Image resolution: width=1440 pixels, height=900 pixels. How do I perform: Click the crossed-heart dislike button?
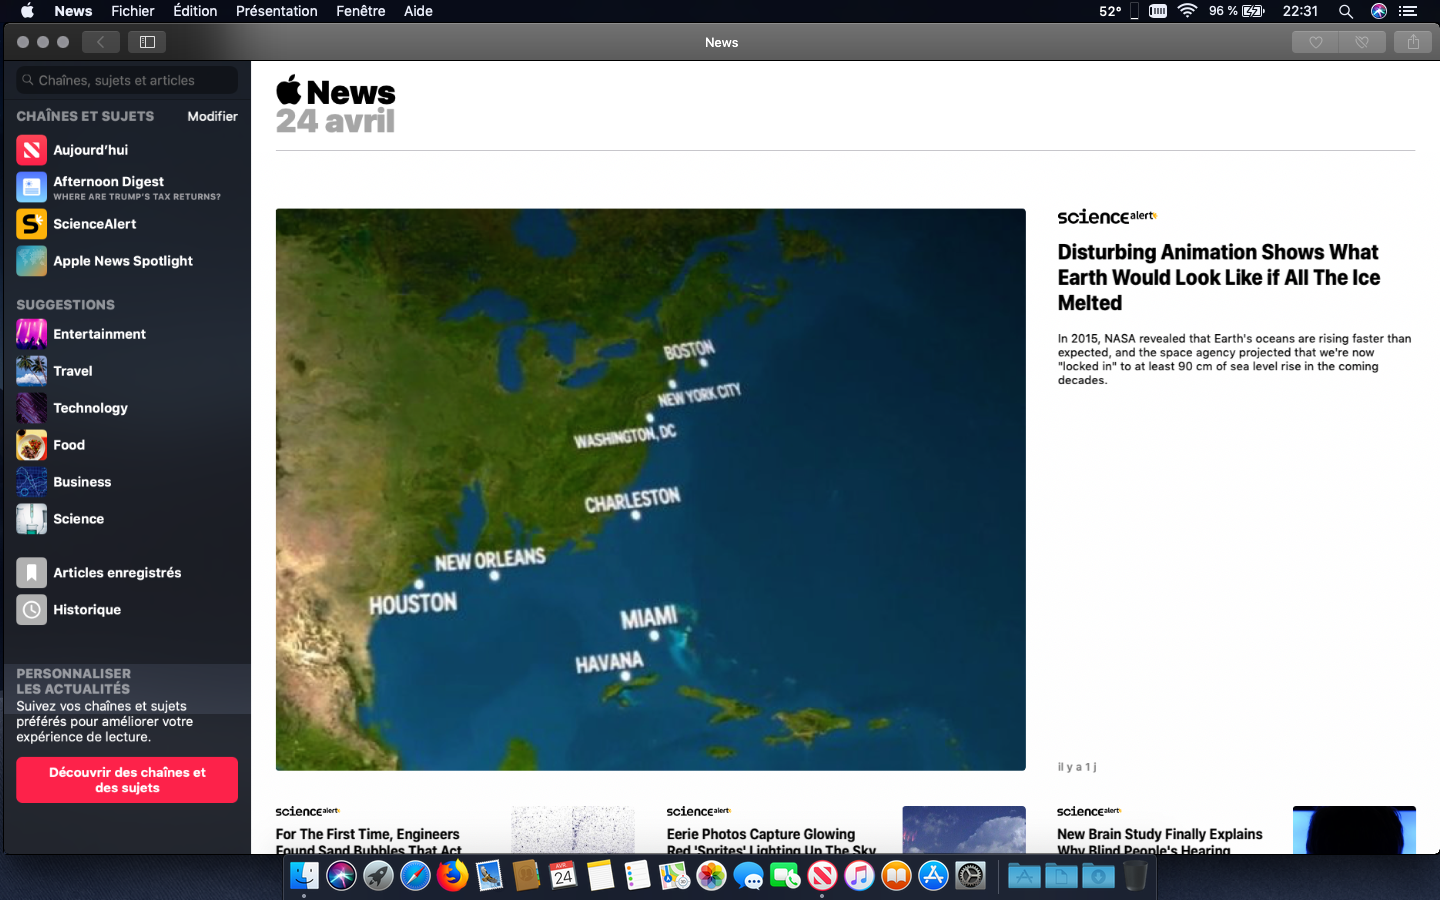(1362, 42)
